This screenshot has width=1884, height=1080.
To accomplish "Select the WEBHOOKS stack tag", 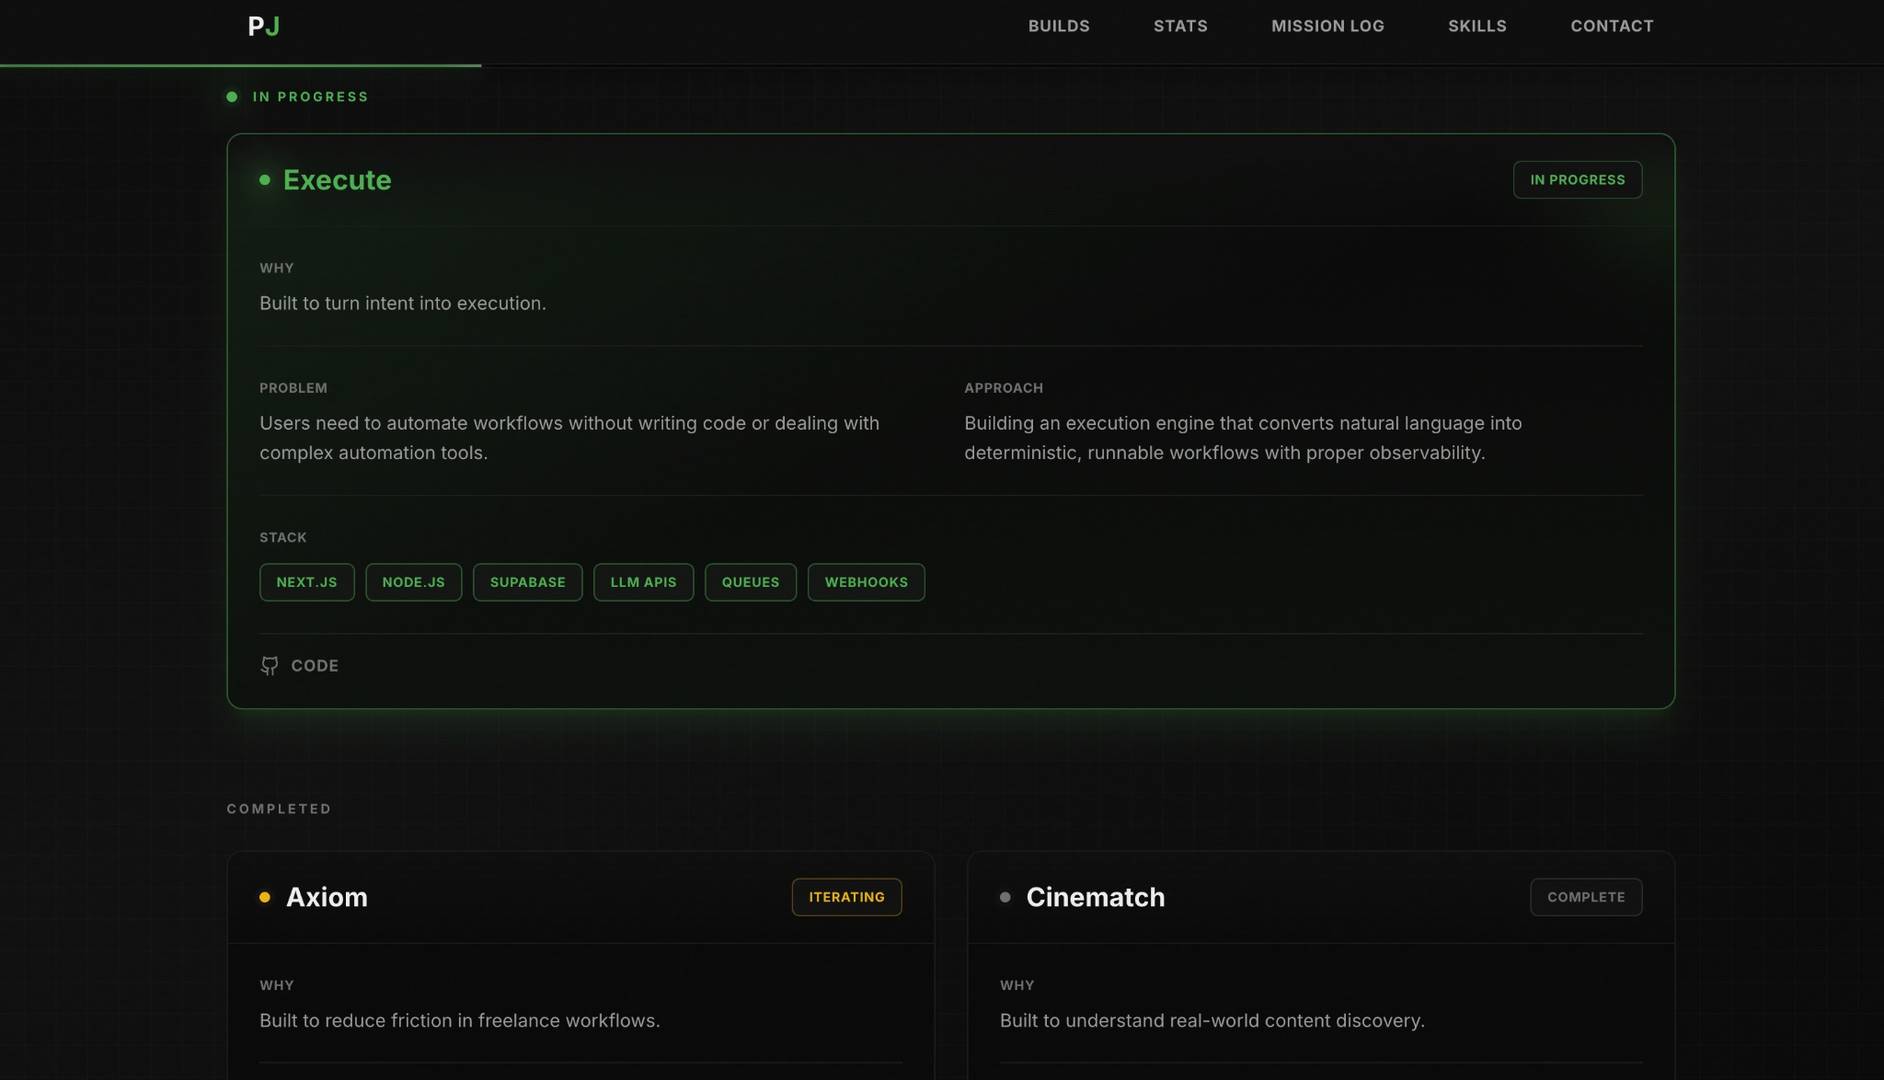I will 865,582.
